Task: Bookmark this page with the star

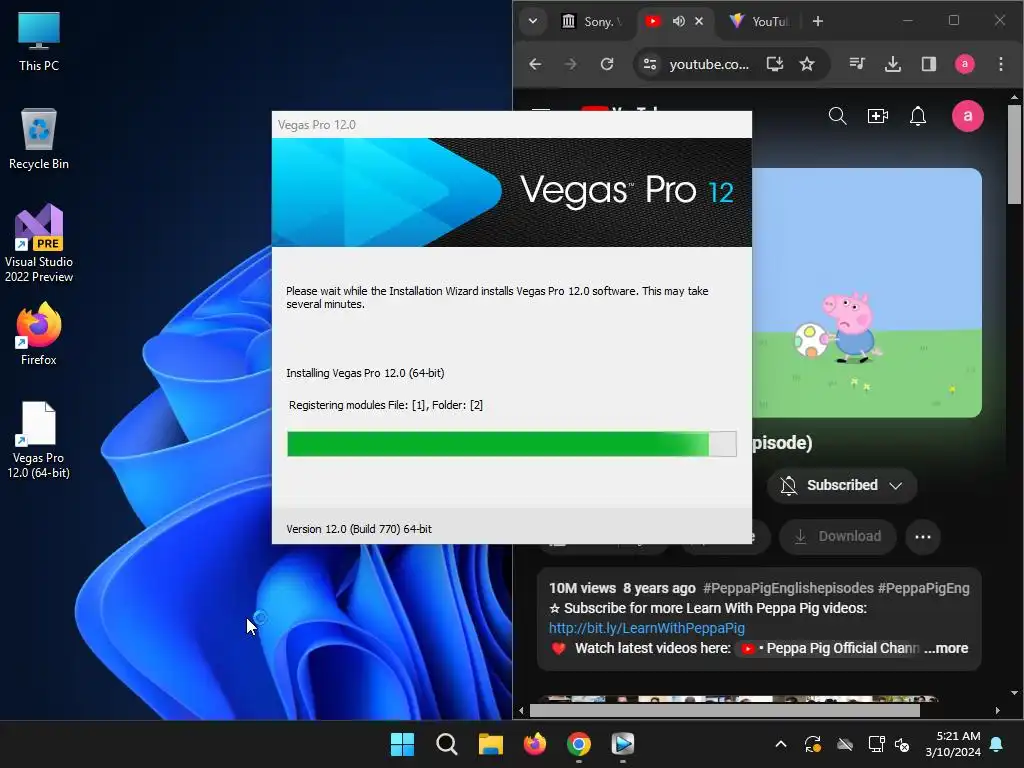Action: coord(807,64)
